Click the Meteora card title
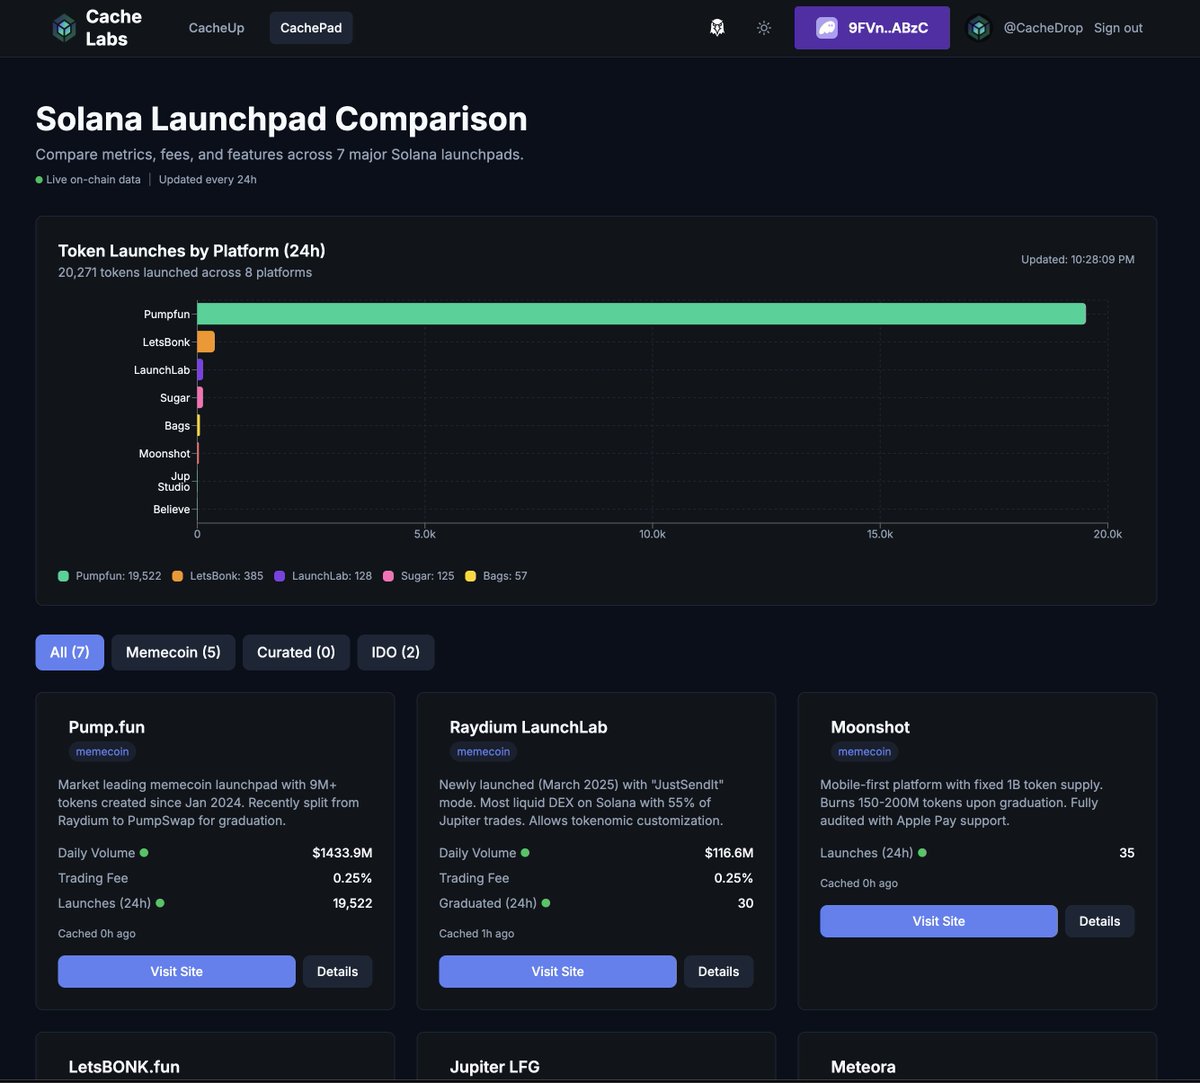Viewport: 1200px width, 1083px height. click(x=864, y=1067)
